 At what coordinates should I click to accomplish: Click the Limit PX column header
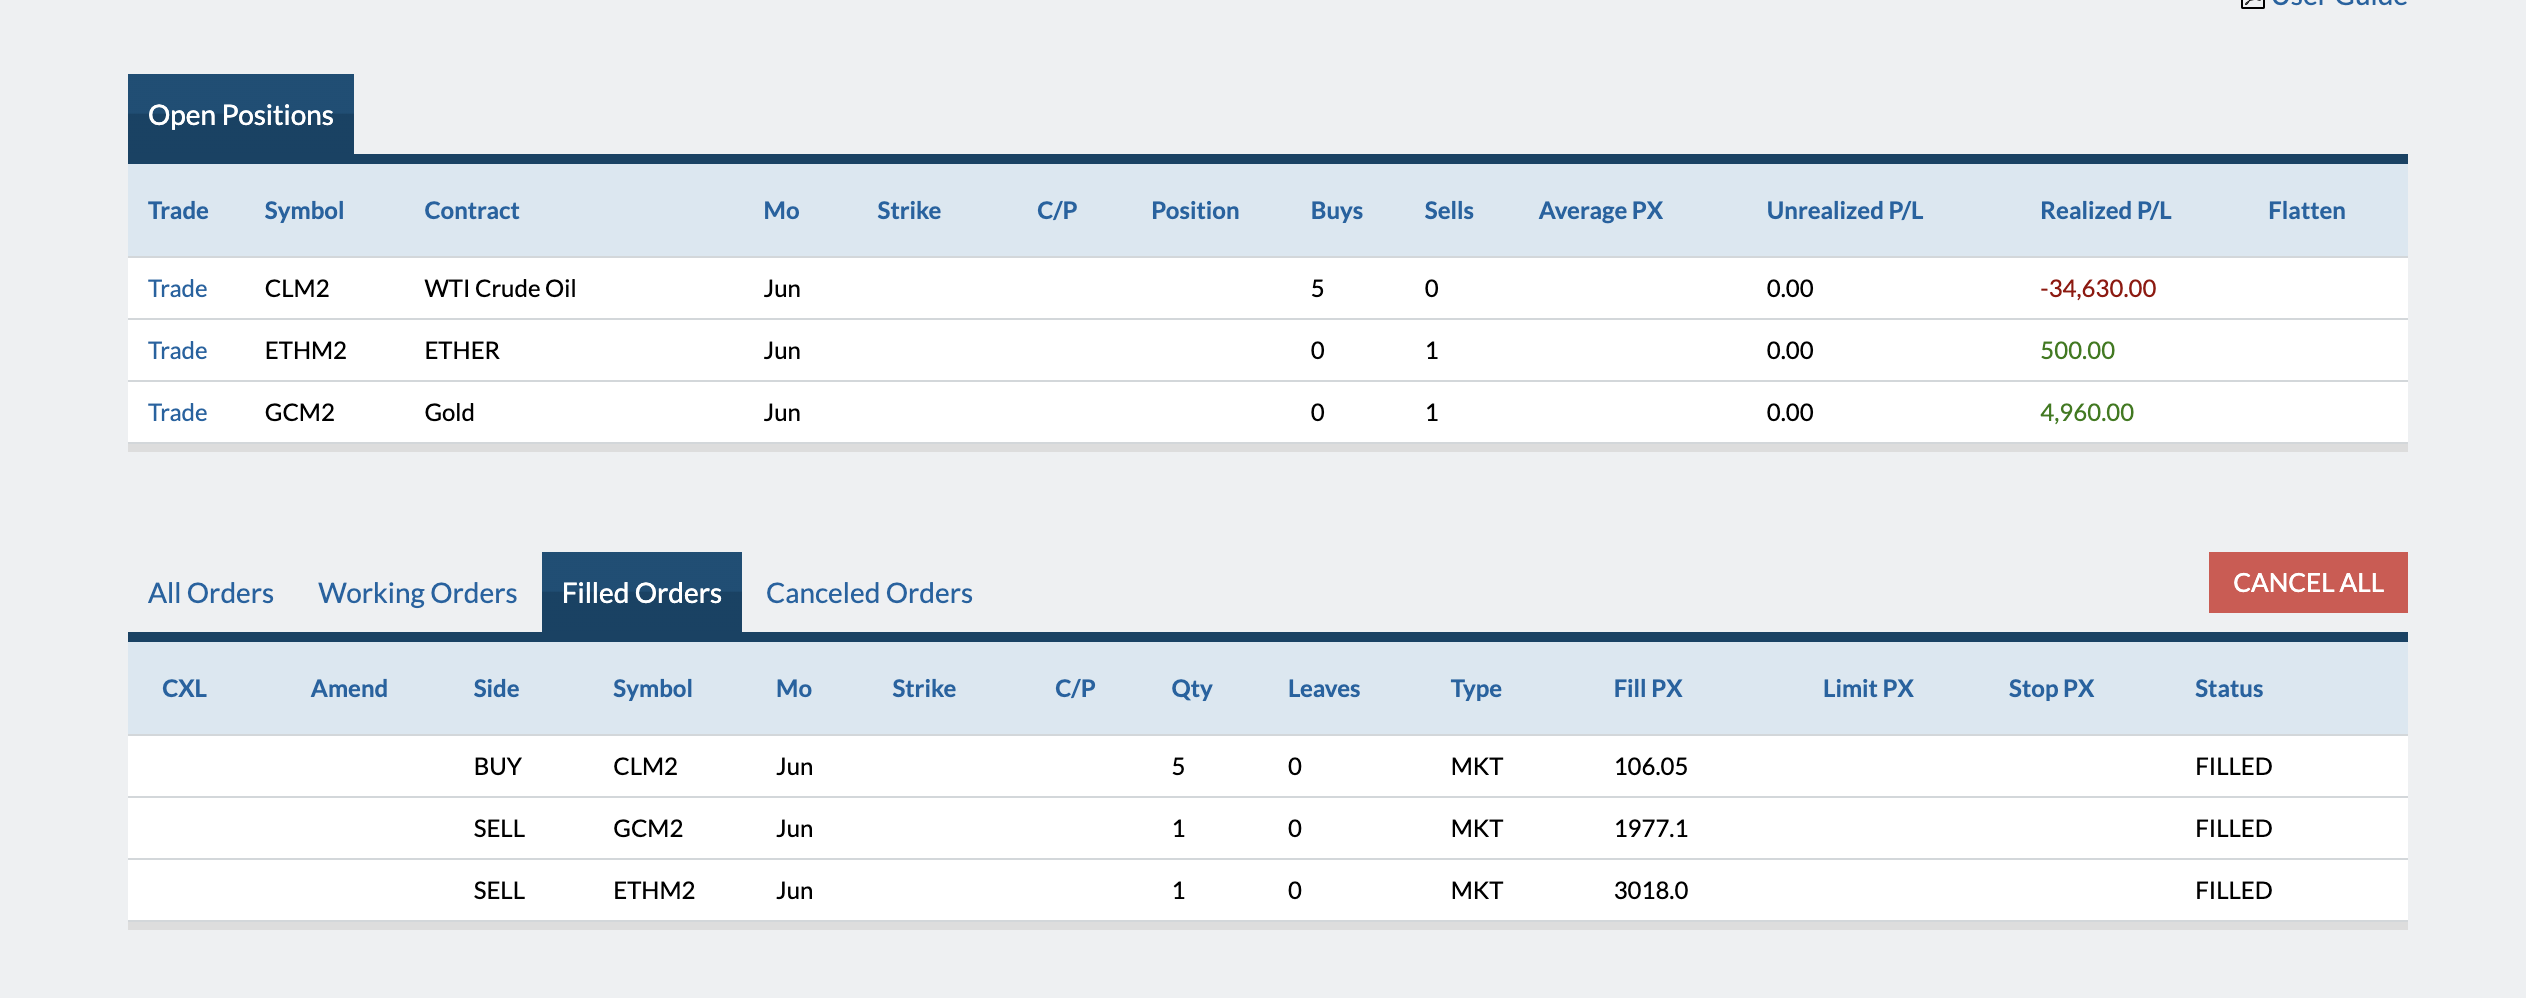1868,688
